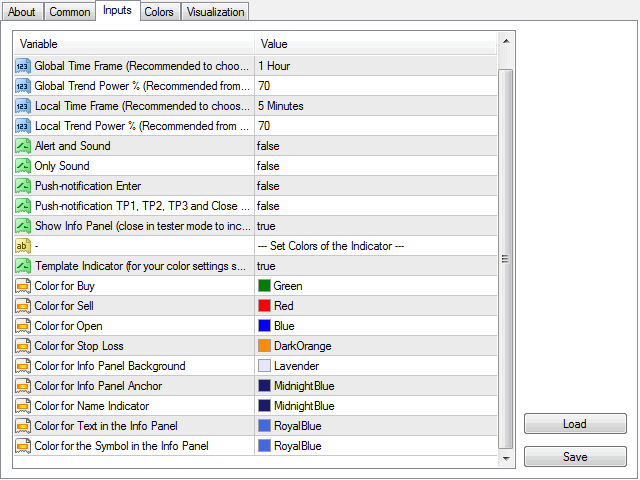640x480 pixels.
Task: Open the '1 Hour' Global Time Frame value
Action: tap(274, 66)
